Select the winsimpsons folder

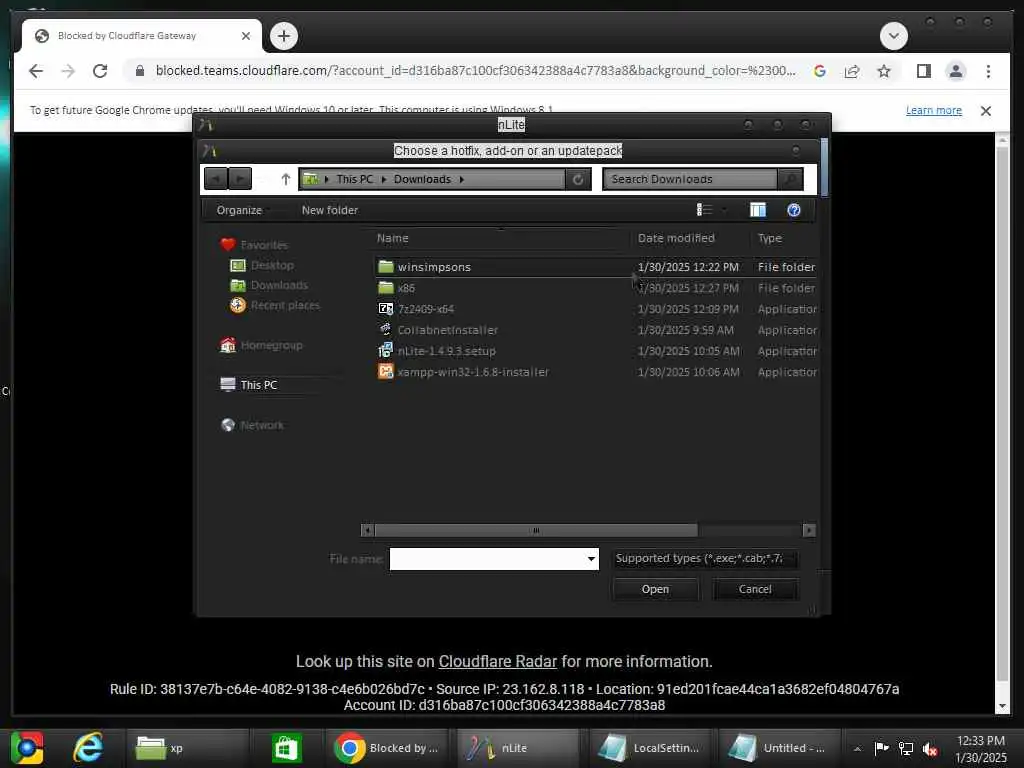434,267
